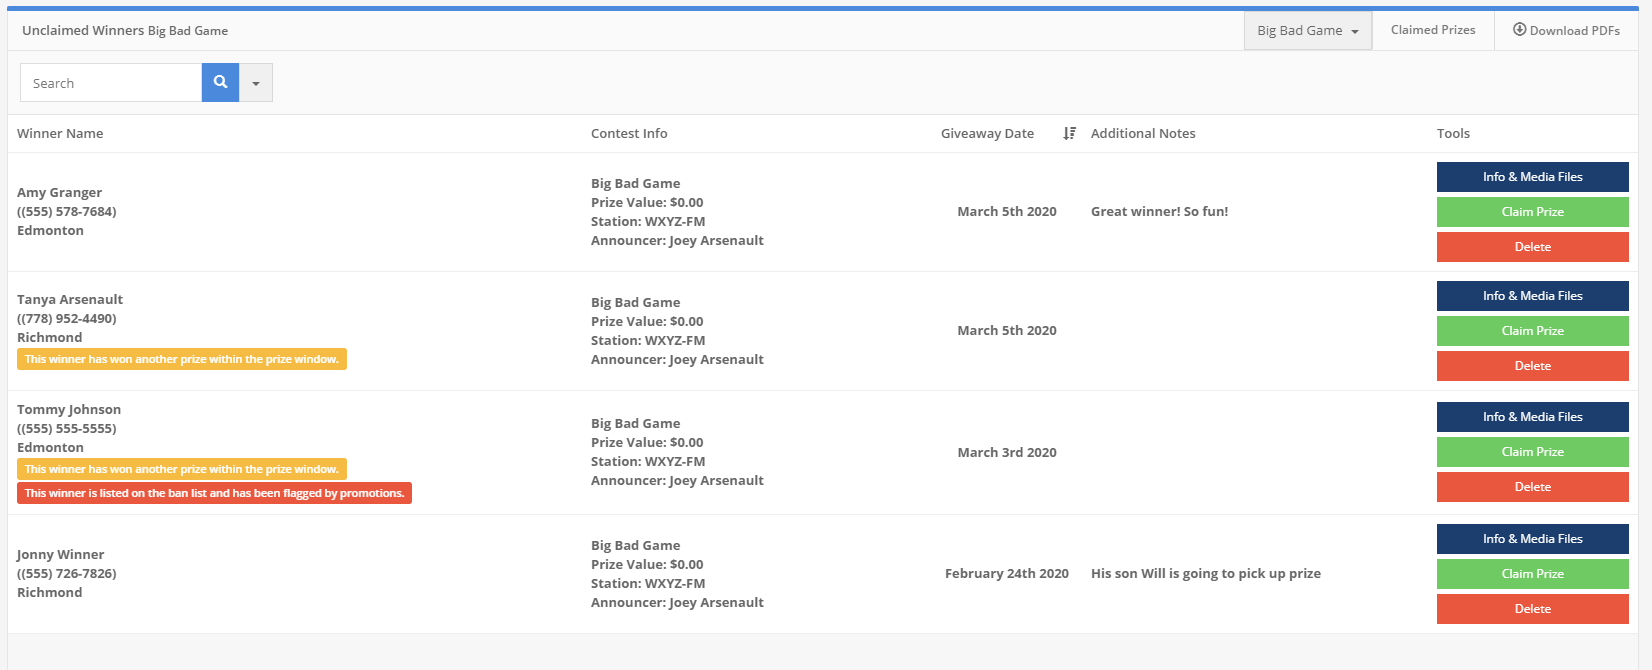The height and width of the screenshot is (670, 1652).
Task: Click Tanya Arsenault's yellow prize window warning
Action: (181, 359)
